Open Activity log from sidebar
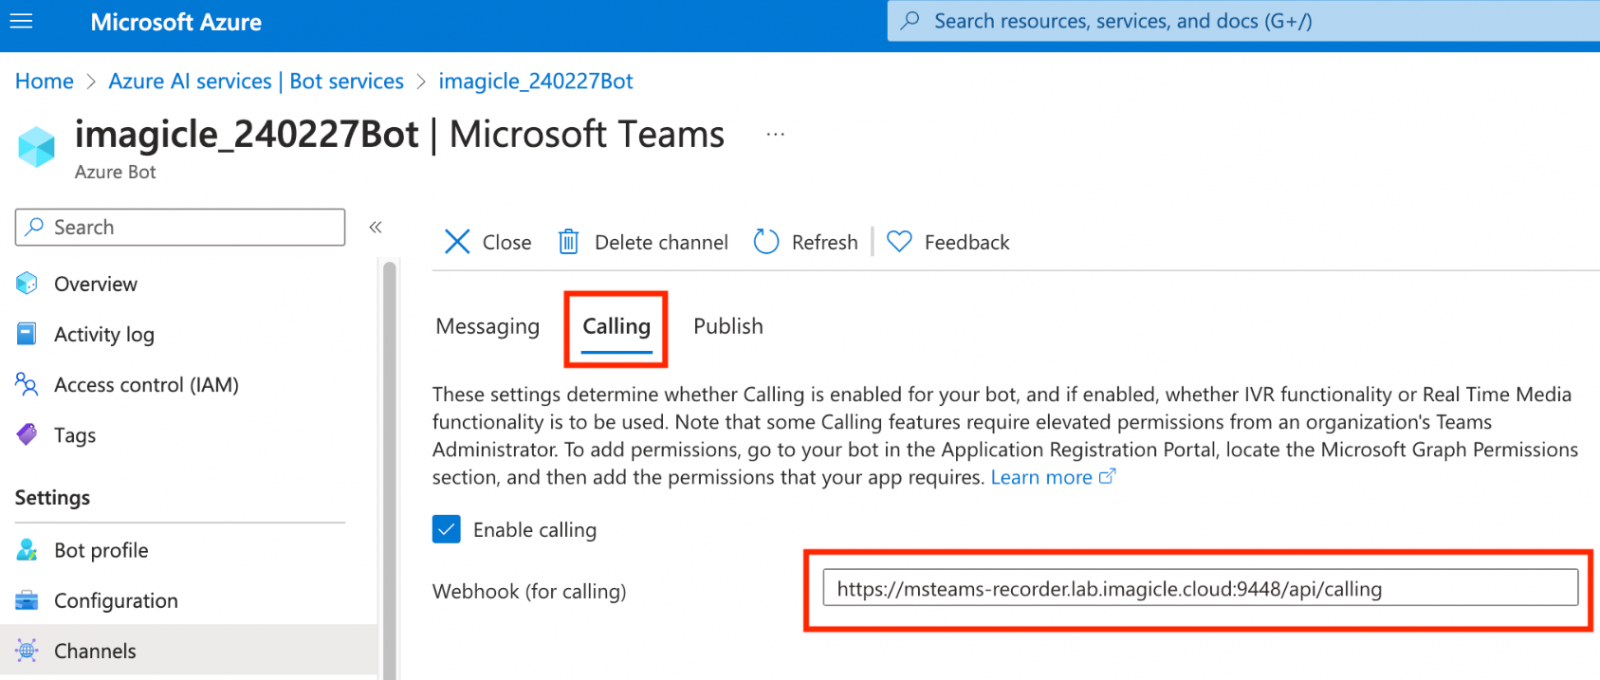The image size is (1600, 680). coord(104,334)
